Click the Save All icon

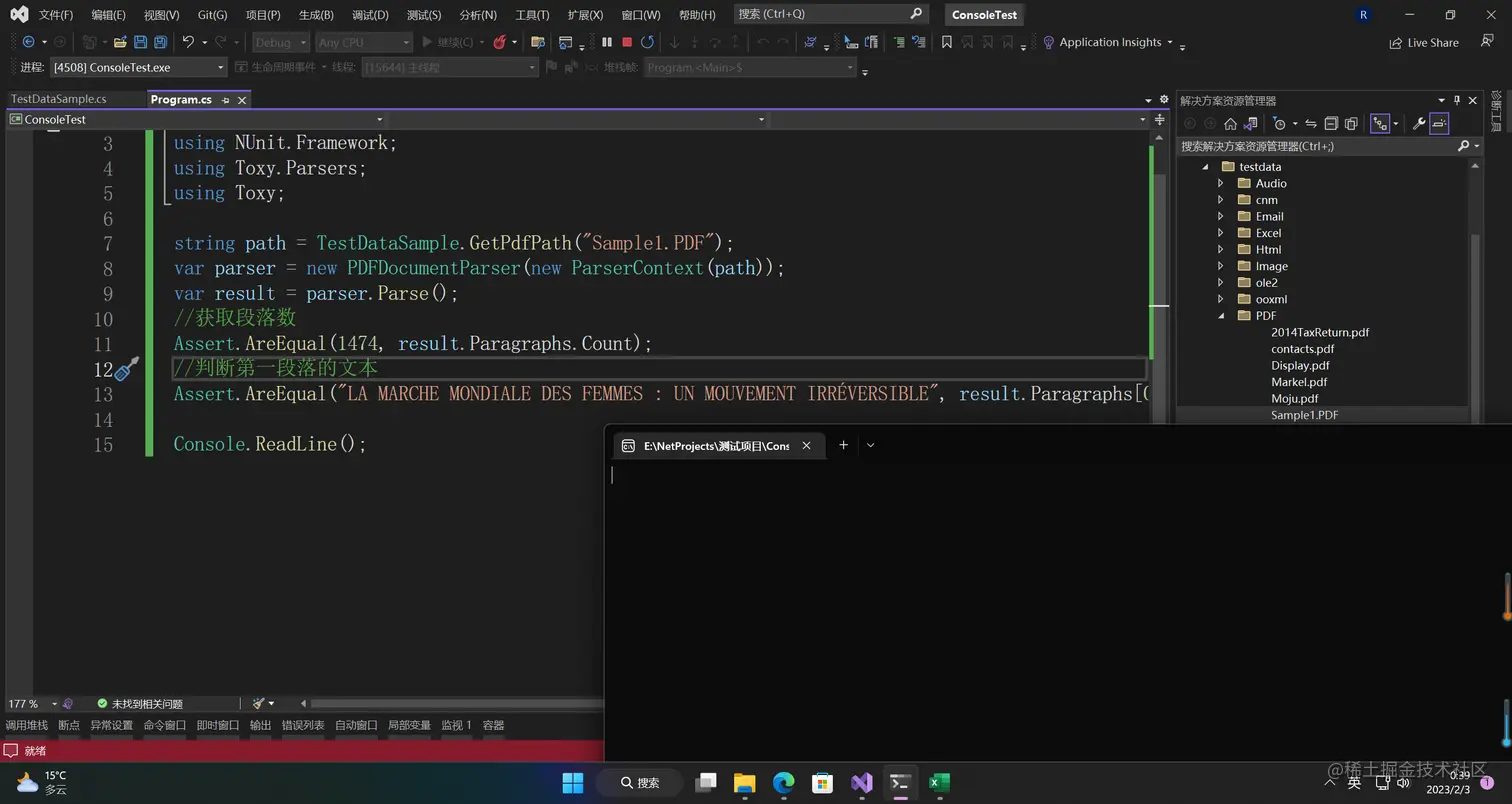tap(160, 42)
